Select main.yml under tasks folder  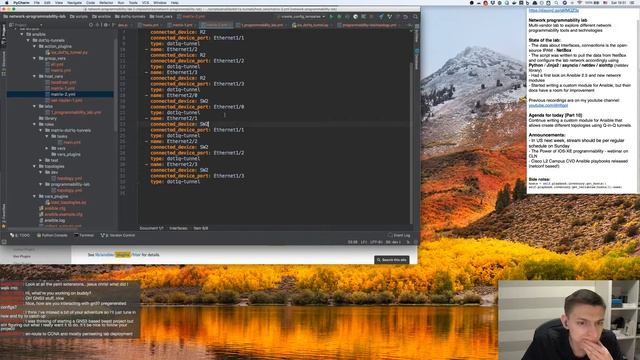click(71, 142)
